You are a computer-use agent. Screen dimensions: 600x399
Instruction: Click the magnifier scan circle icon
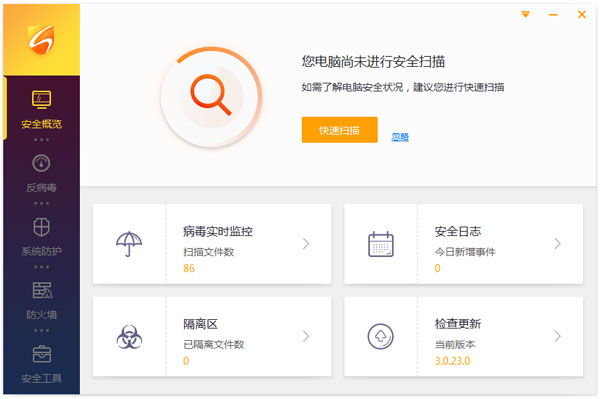pyautogui.click(x=211, y=96)
